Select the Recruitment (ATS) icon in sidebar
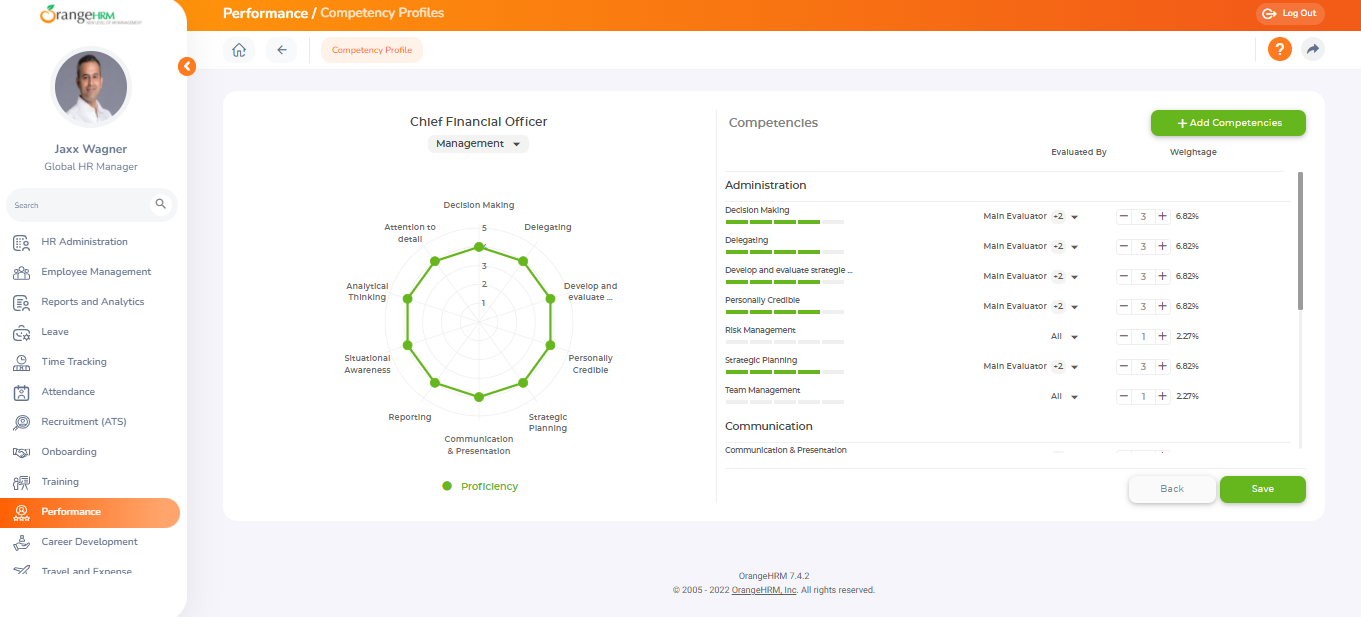1361x617 pixels. point(19,421)
